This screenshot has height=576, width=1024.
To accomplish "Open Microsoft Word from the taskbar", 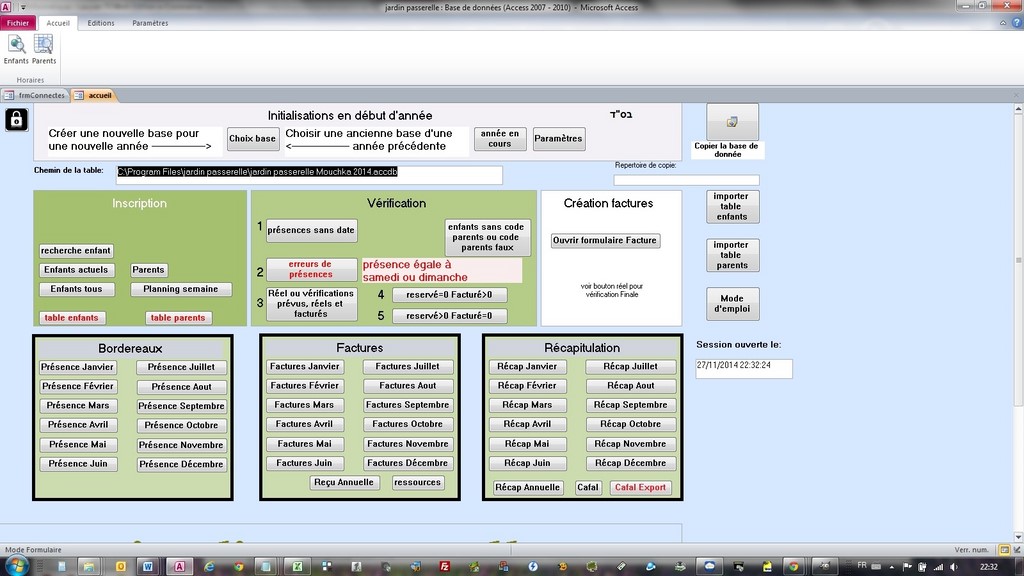I will pos(149,566).
